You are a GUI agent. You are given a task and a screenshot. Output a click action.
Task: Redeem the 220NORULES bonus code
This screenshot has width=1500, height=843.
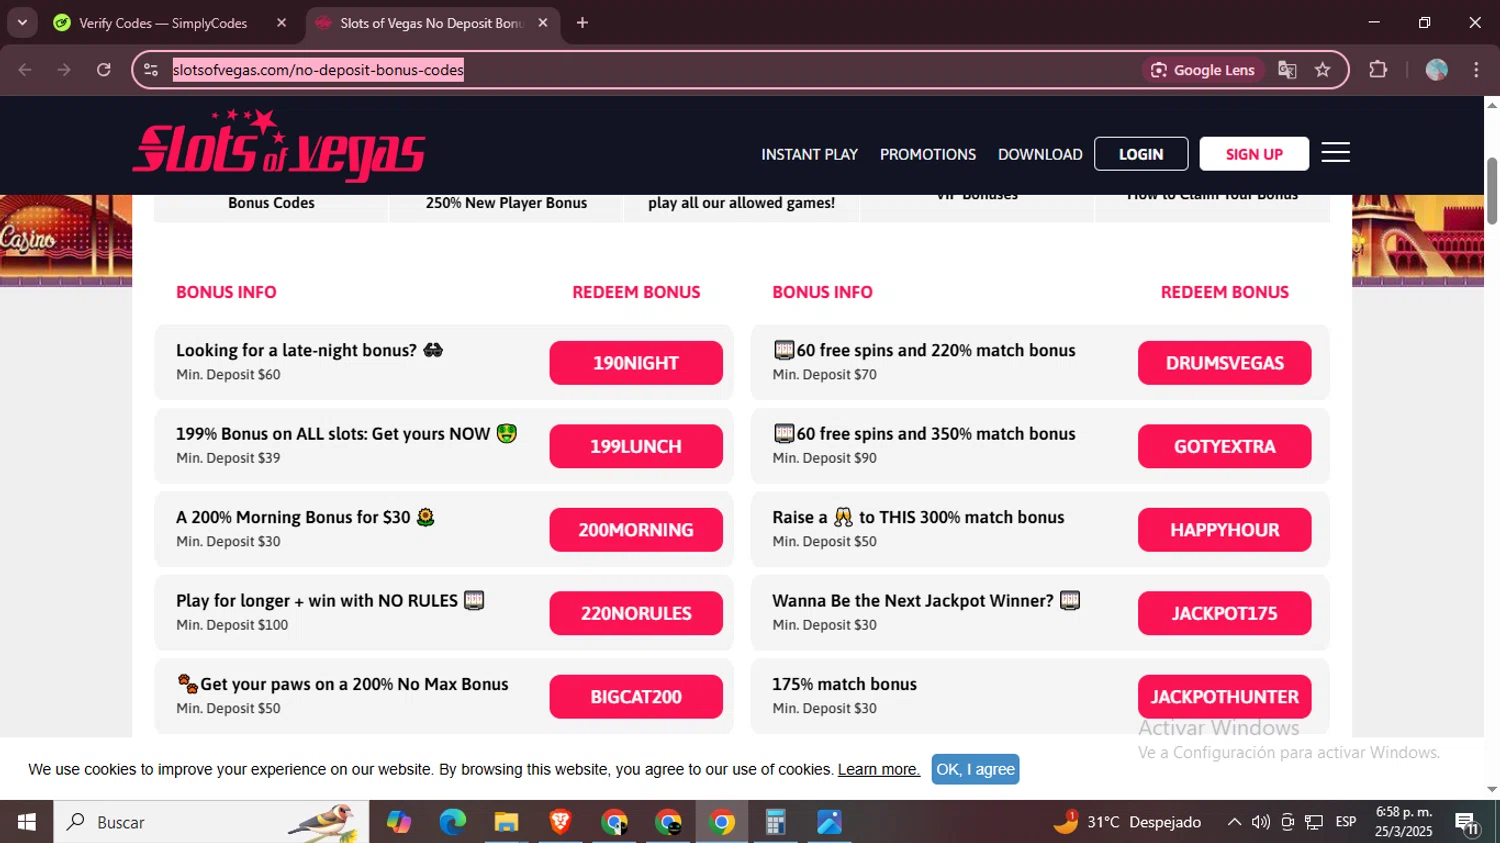click(x=636, y=613)
